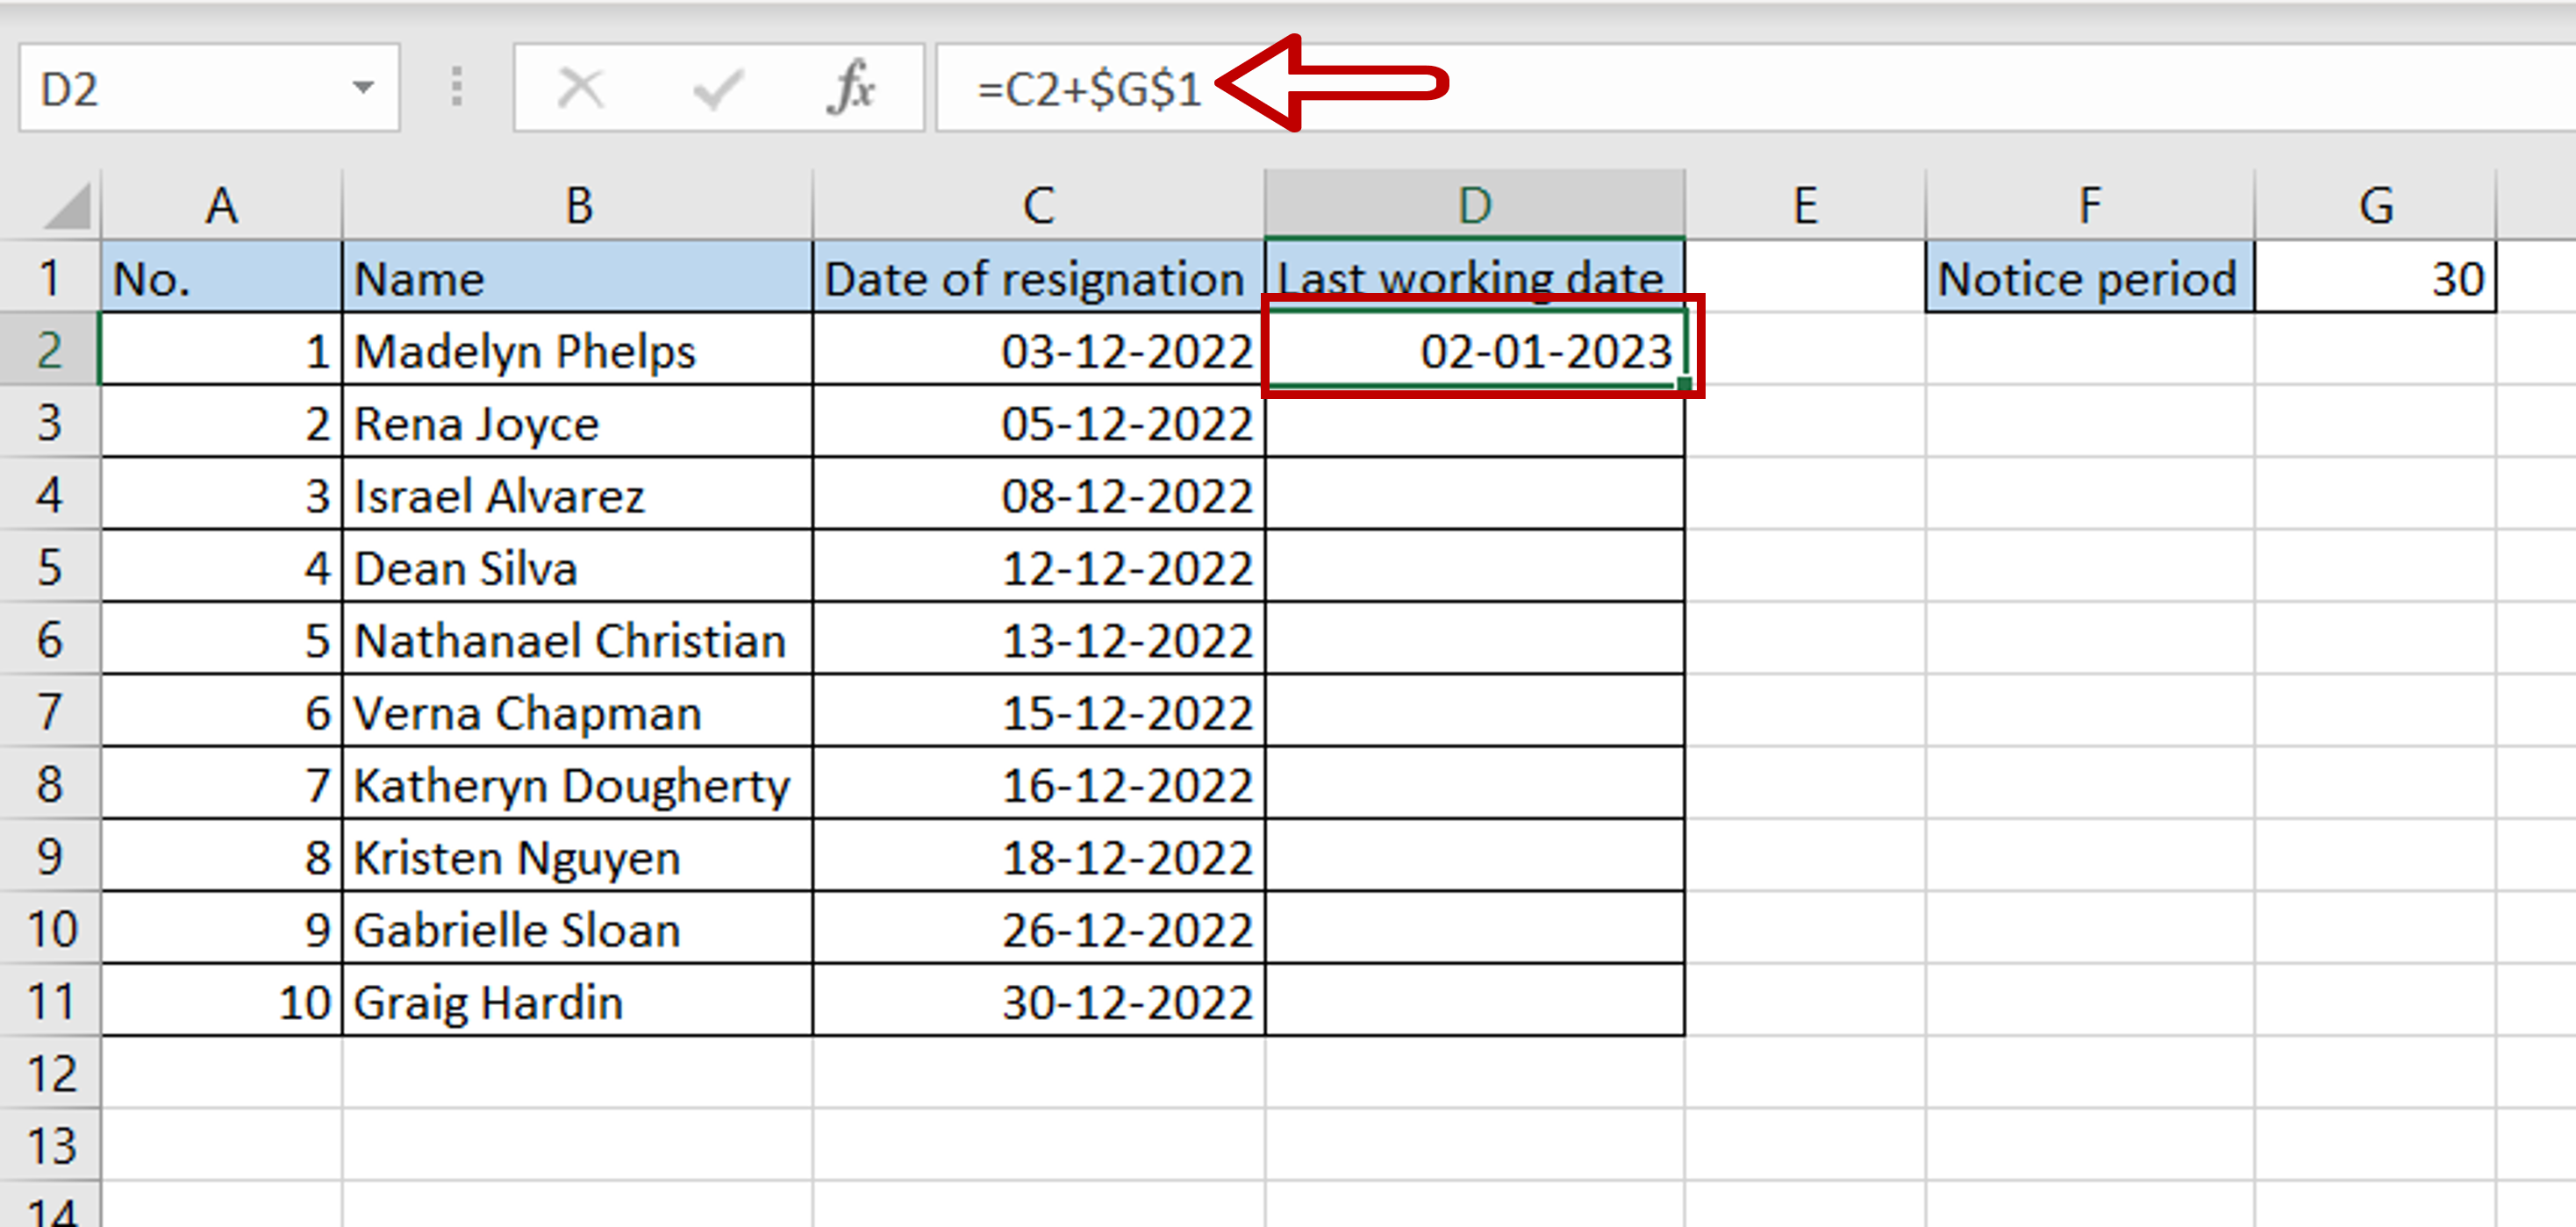Select cell D2 showing 02-01-2023

[x=1475, y=350]
